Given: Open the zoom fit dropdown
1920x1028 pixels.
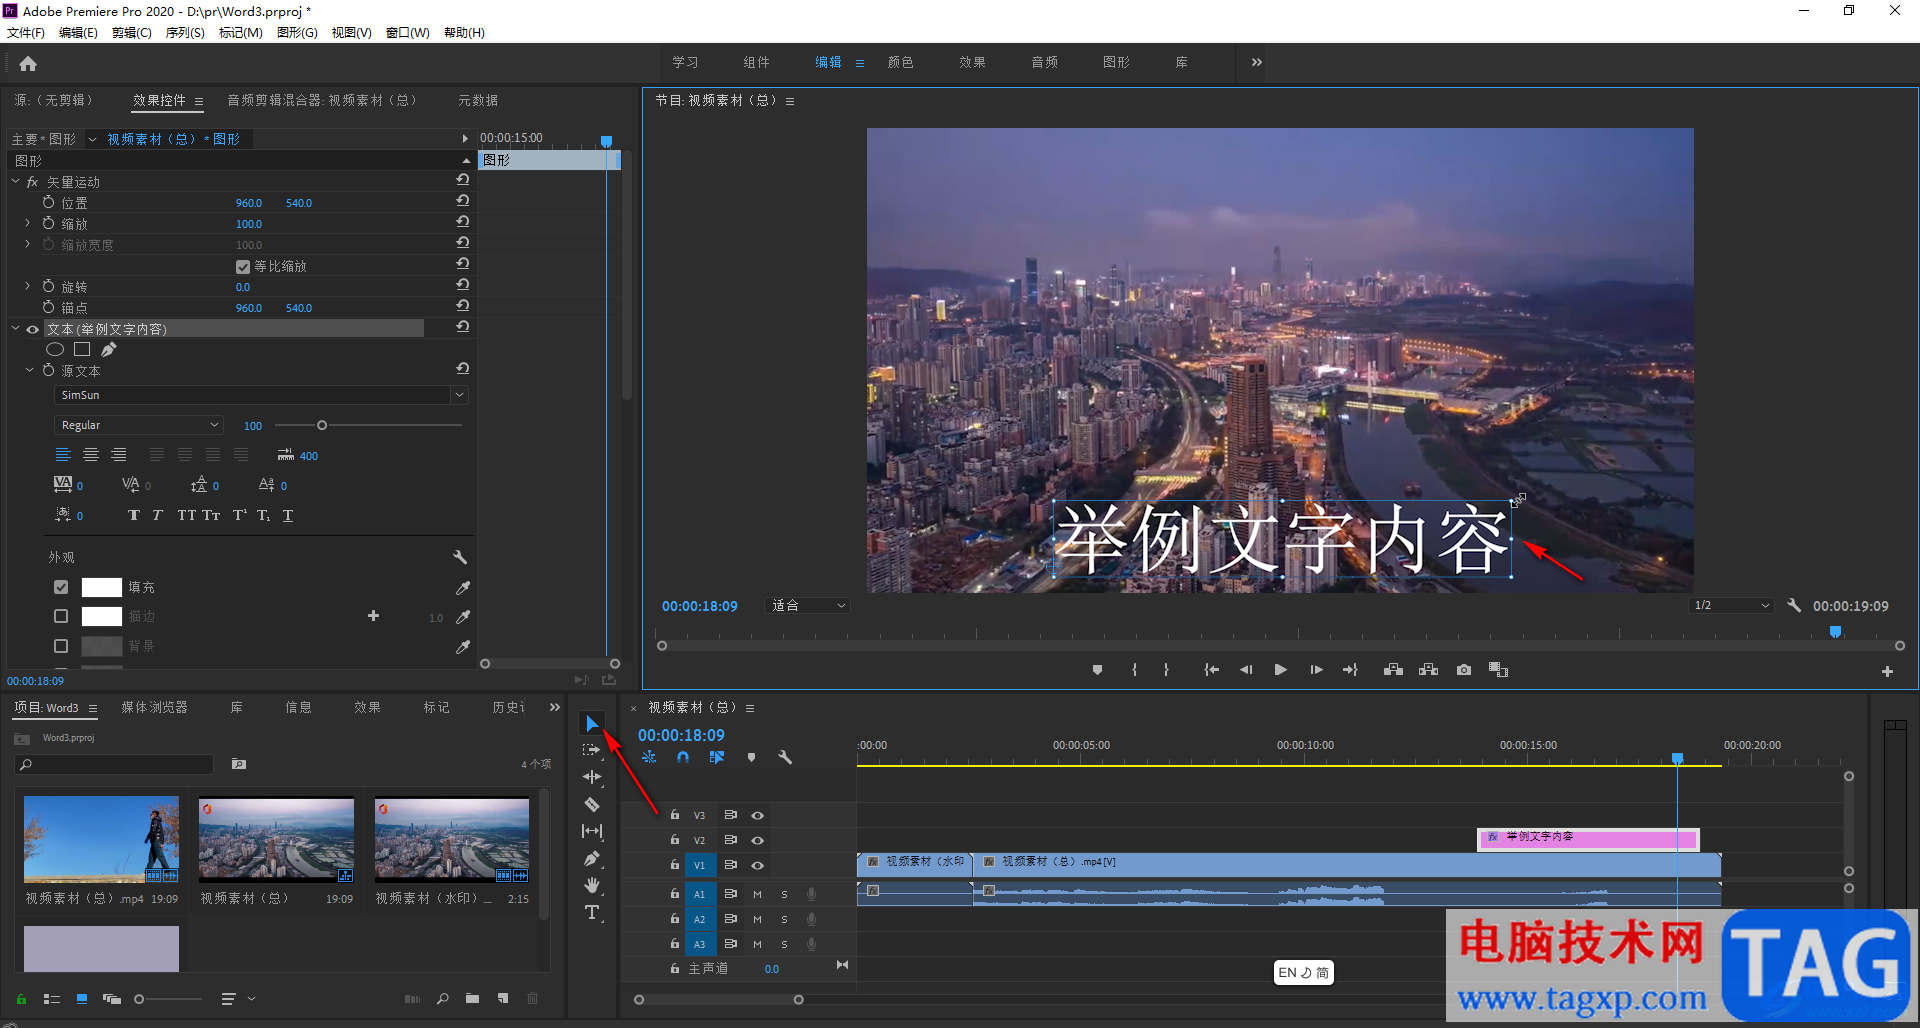Looking at the screenshot, I should [808, 605].
